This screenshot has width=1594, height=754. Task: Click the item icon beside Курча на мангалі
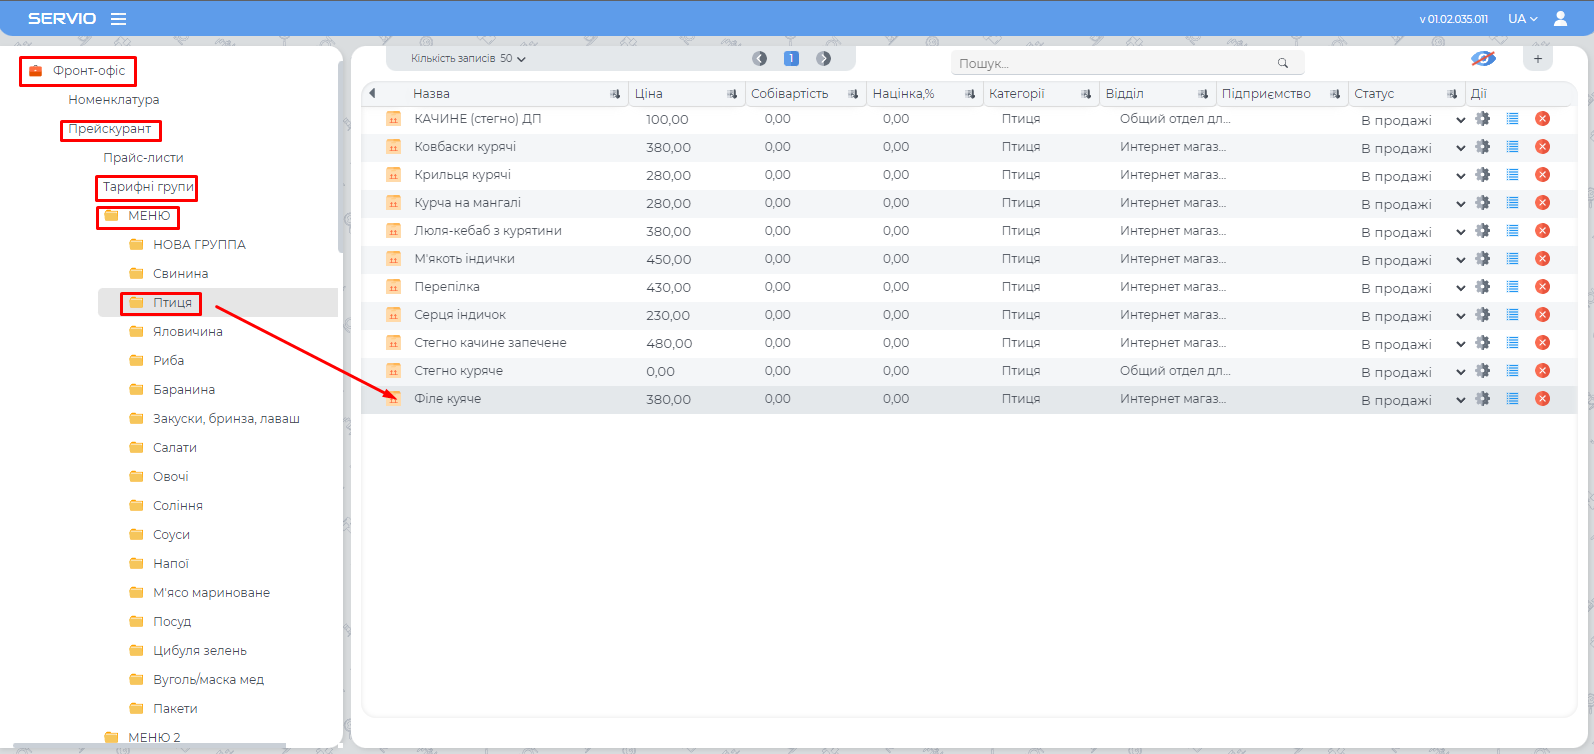tap(393, 203)
